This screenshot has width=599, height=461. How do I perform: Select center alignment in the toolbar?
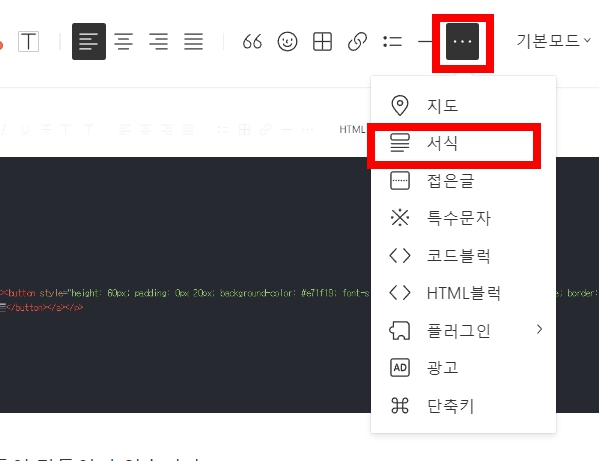pos(123,41)
